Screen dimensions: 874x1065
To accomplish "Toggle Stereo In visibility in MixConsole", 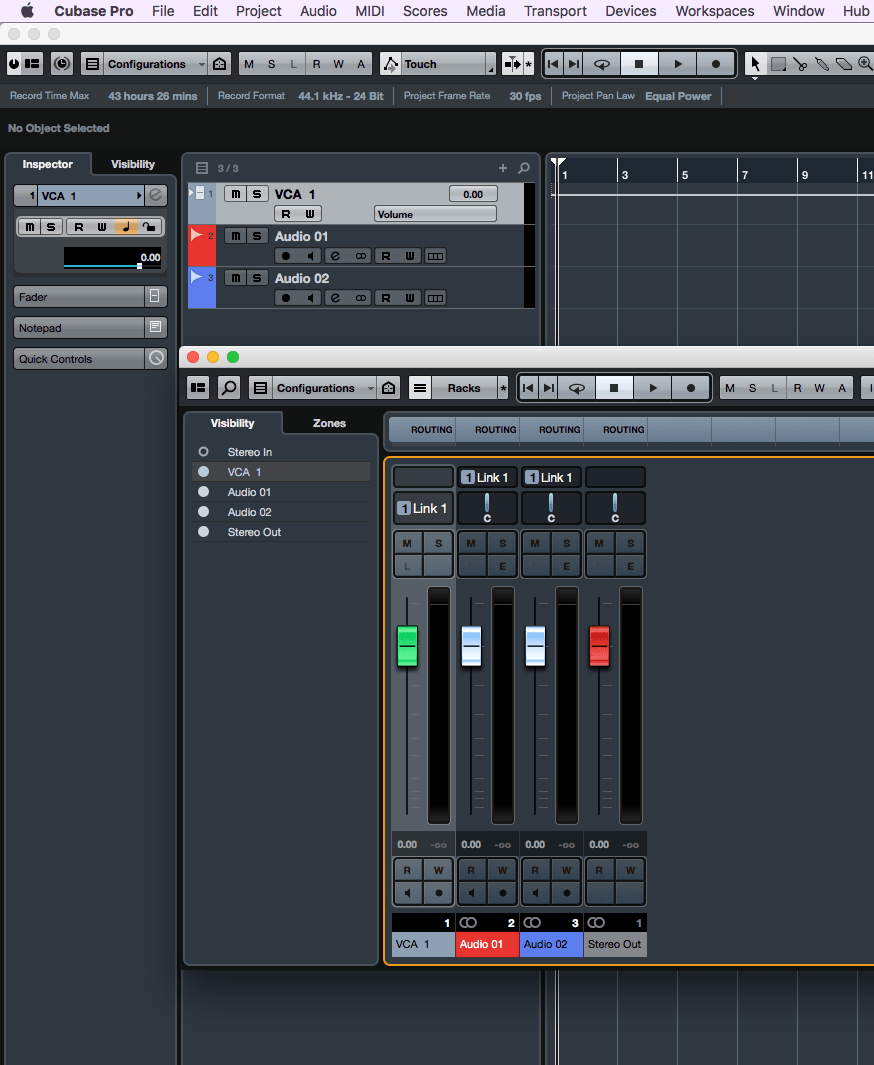I will pyautogui.click(x=203, y=452).
